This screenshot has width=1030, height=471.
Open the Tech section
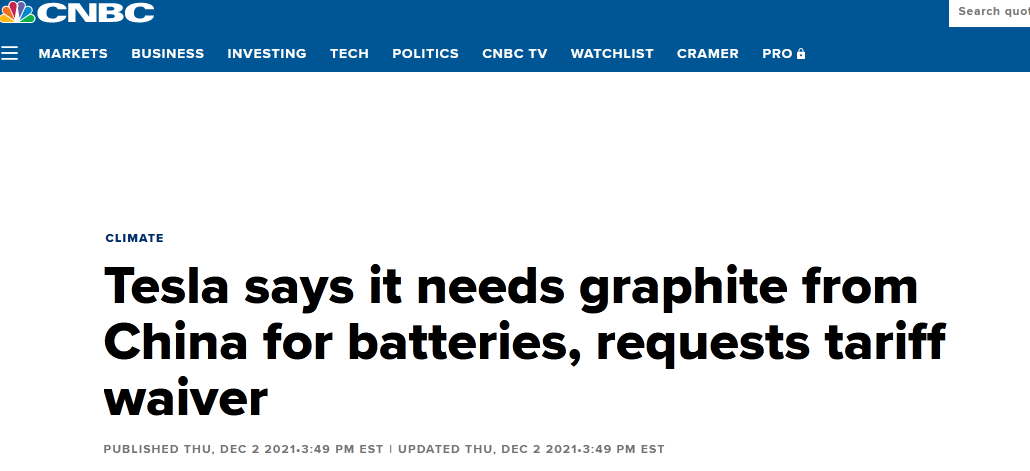click(349, 54)
